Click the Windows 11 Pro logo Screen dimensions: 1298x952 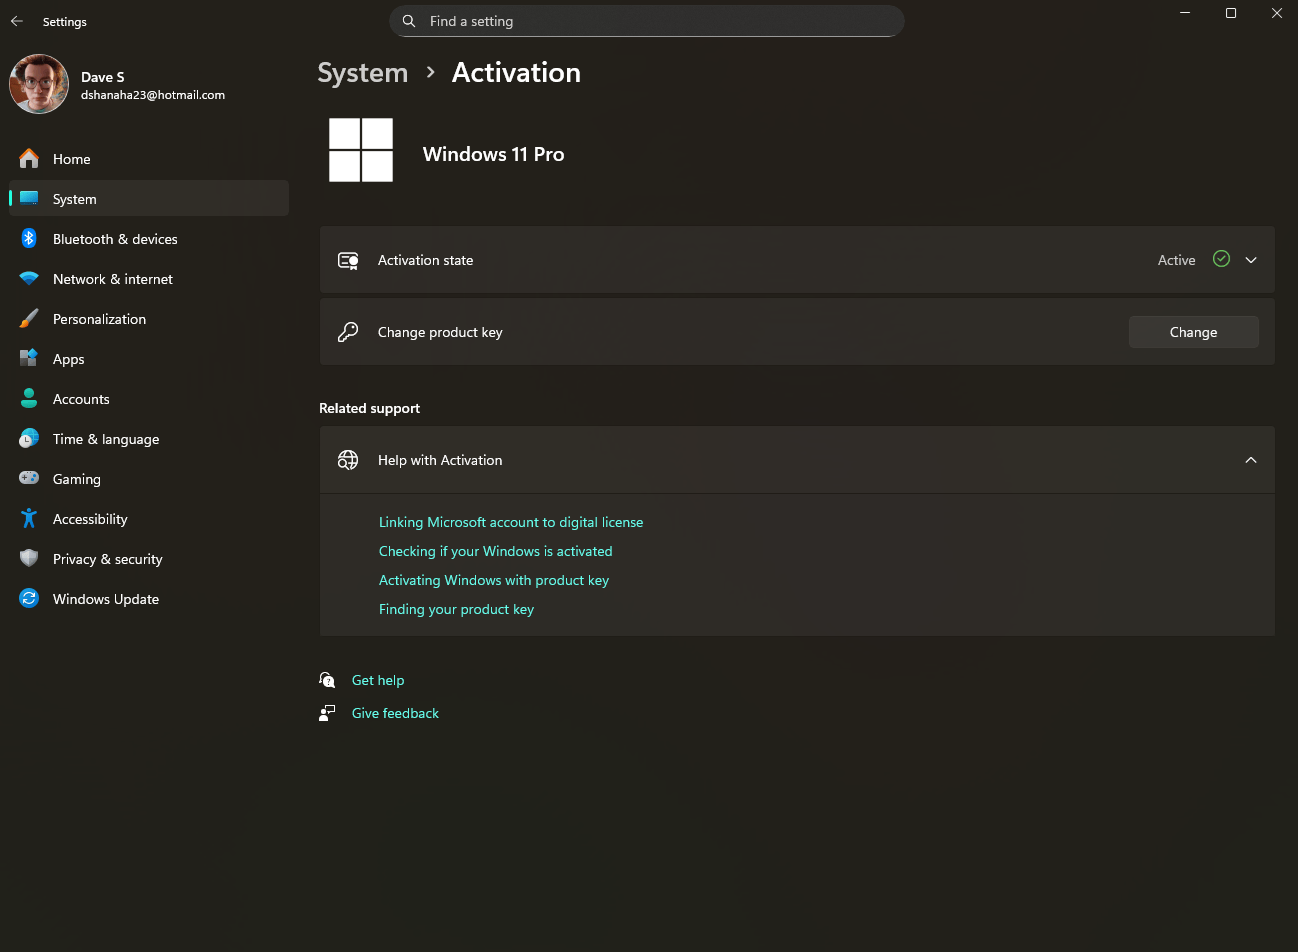pyautogui.click(x=361, y=150)
